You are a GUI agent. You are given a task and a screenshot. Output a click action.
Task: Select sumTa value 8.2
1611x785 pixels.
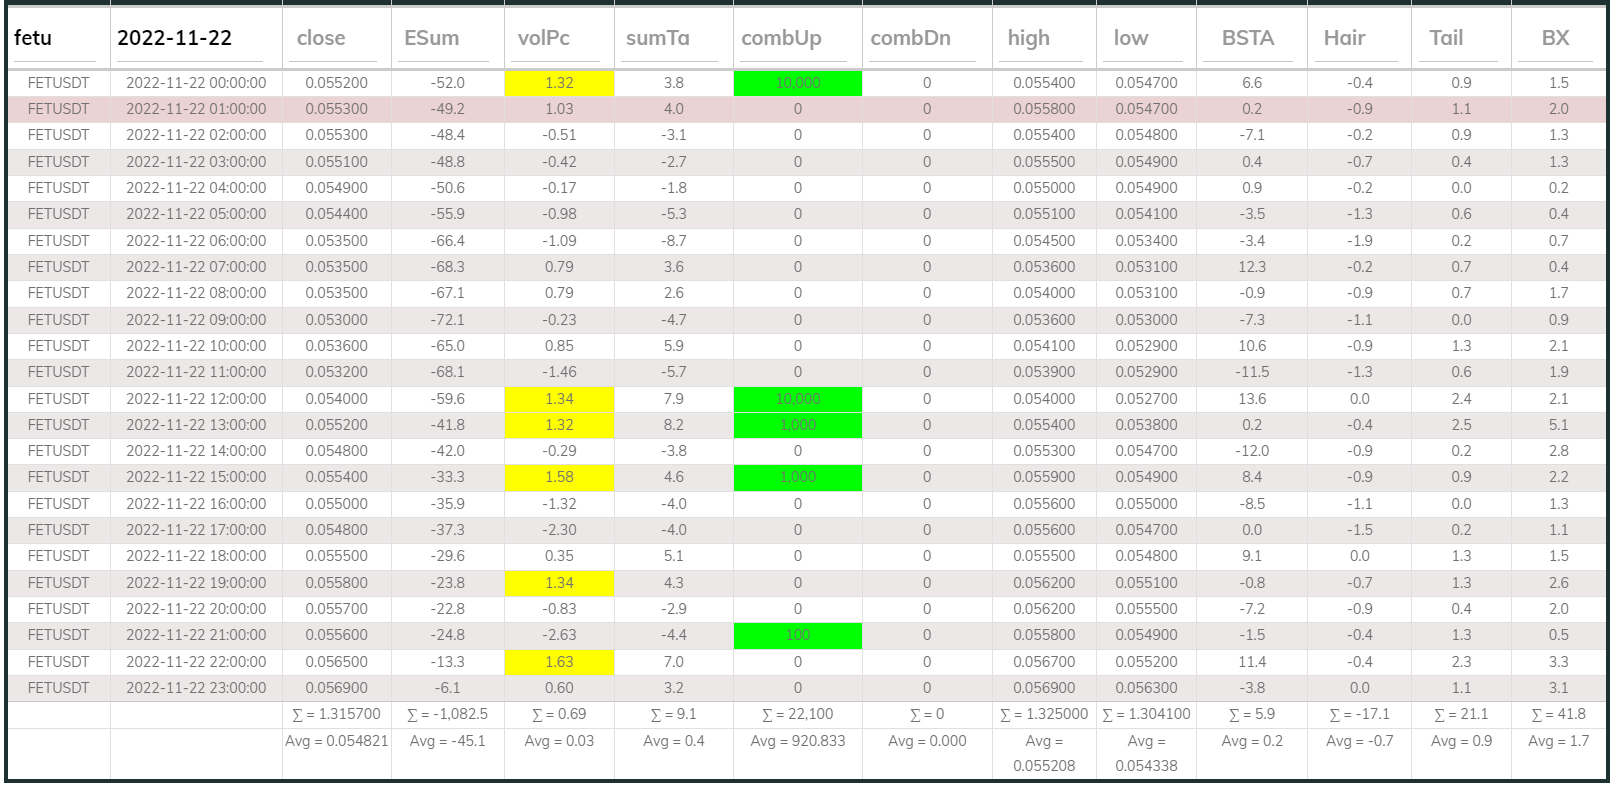674,425
